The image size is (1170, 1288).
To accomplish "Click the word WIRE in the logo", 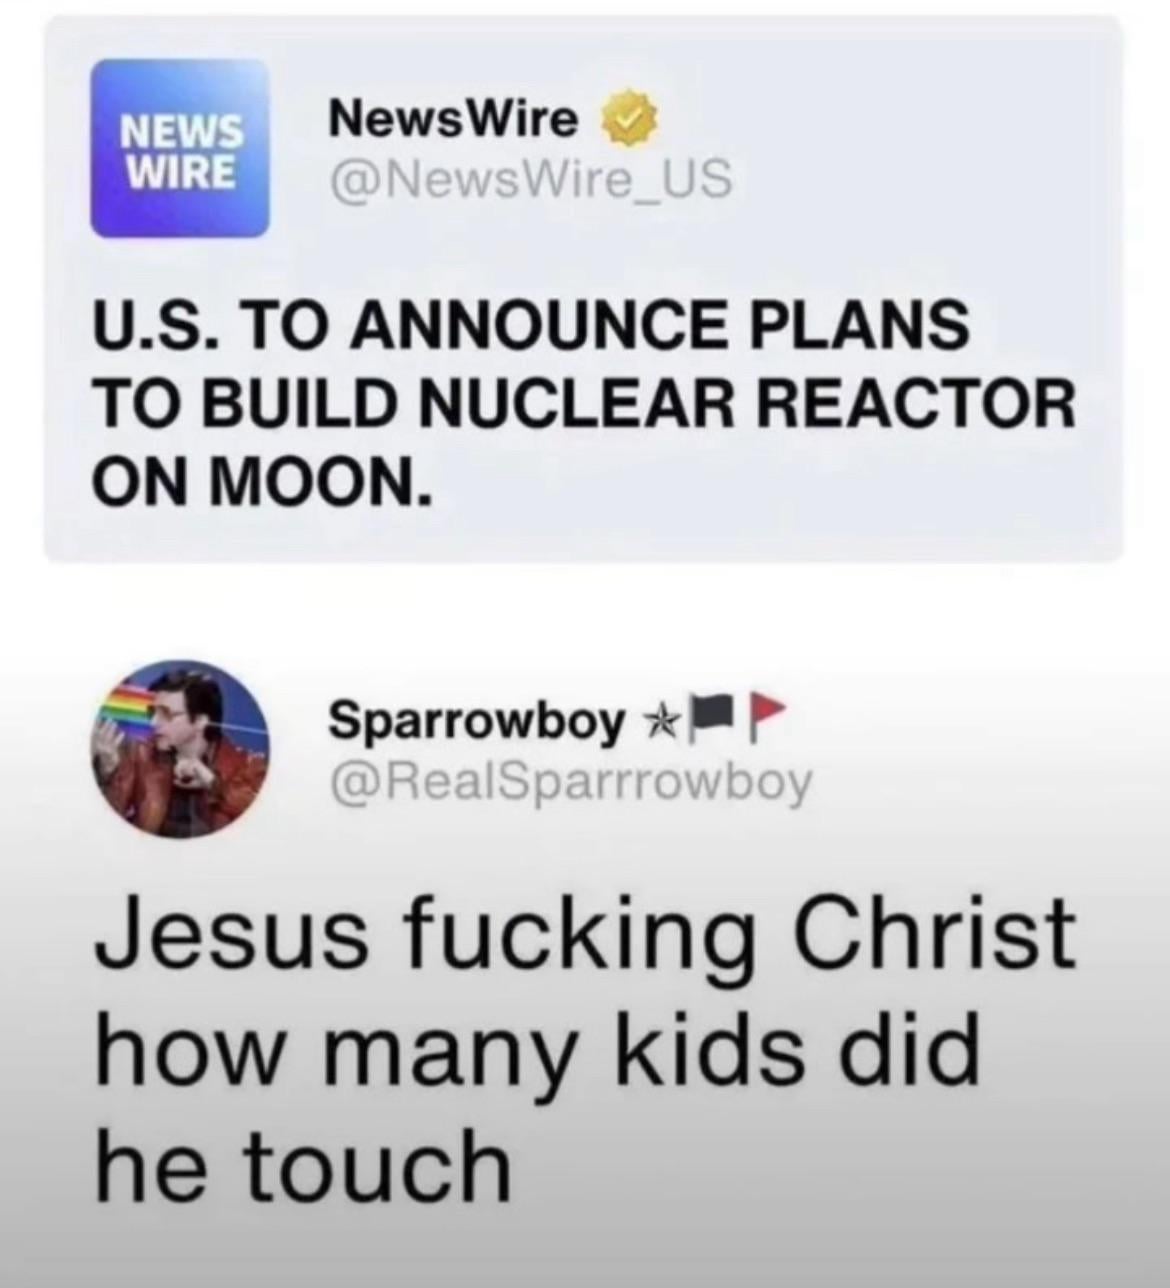I will (179, 169).
